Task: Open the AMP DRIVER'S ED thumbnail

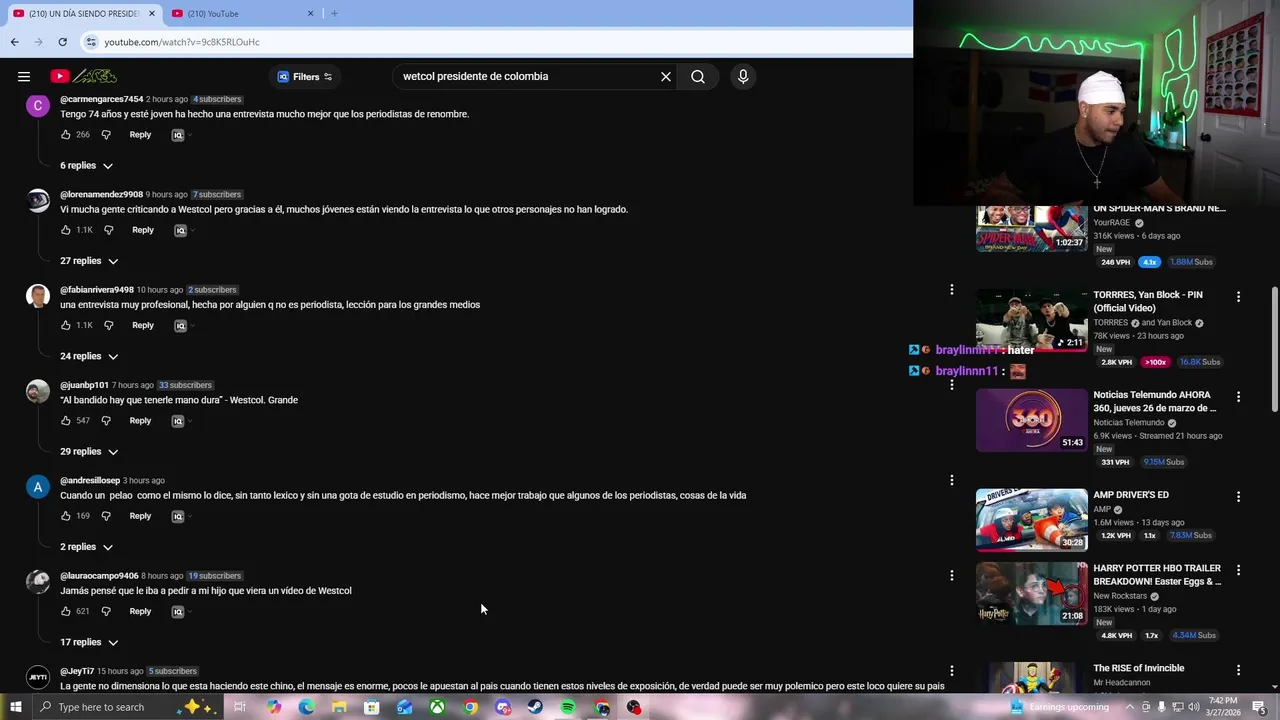Action: click(1031, 520)
